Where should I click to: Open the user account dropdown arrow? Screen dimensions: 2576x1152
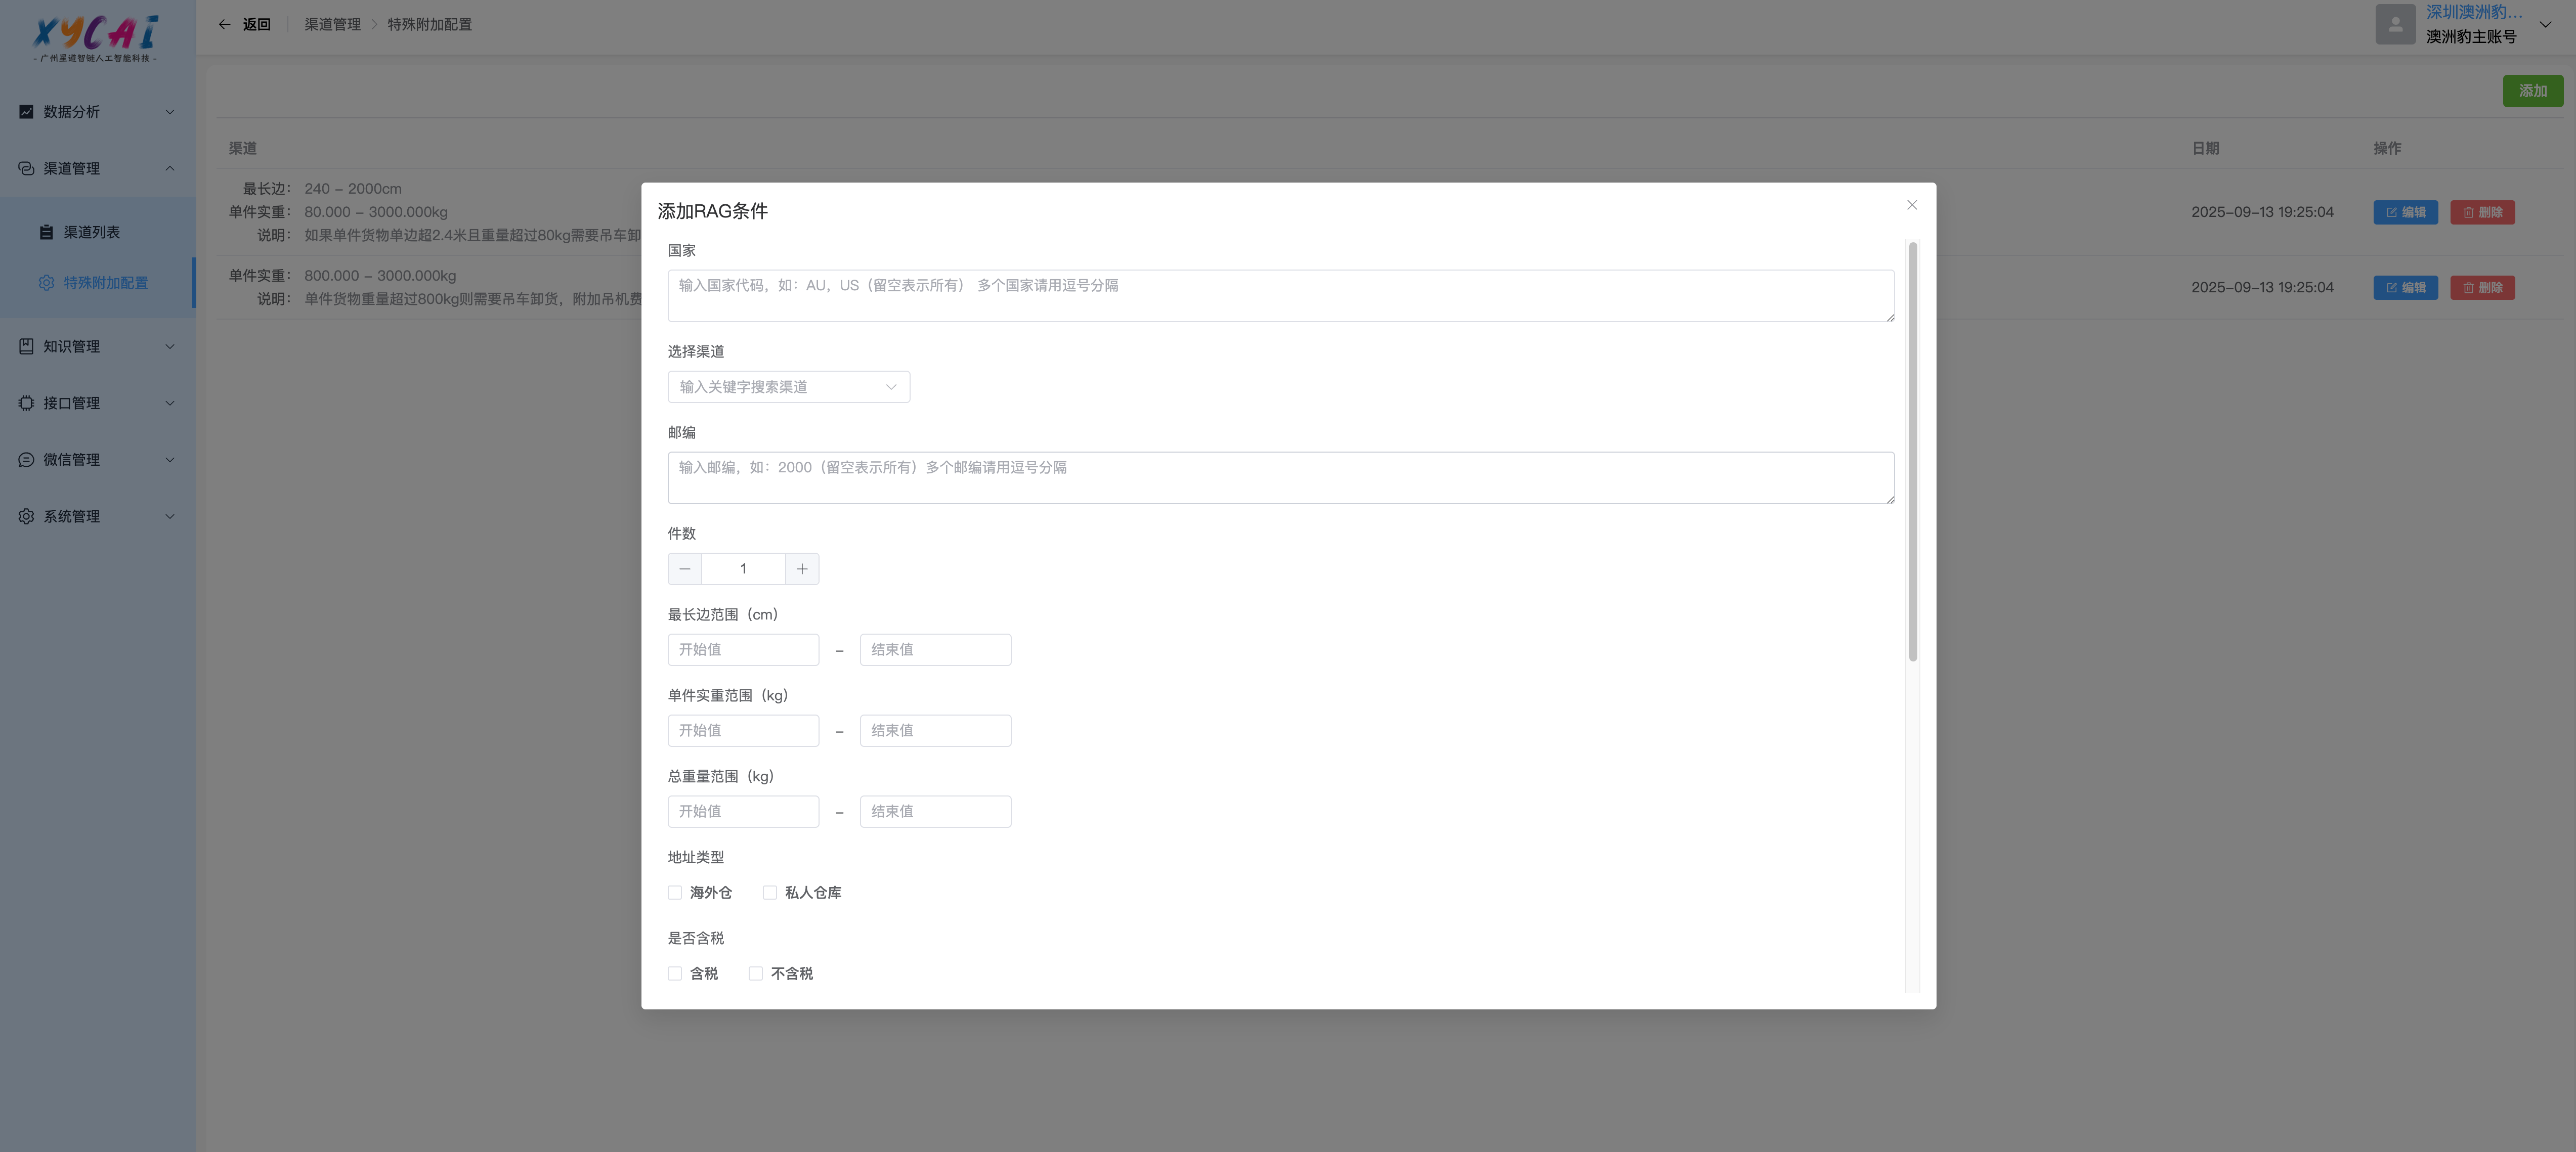coord(2545,25)
